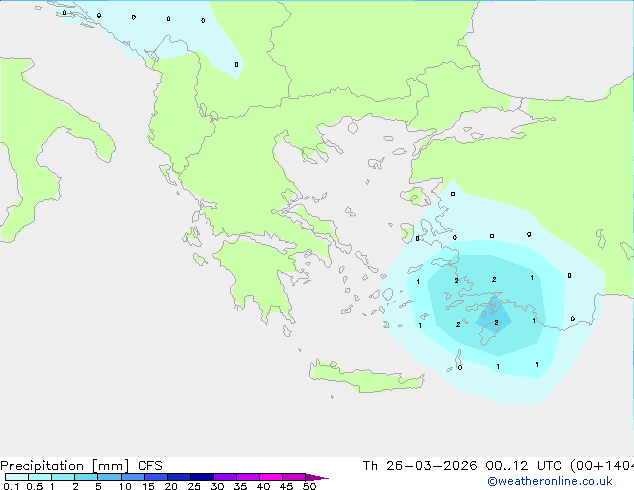This screenshot has height=490, width=634.
Task: Select the 35–40 mm legend color box
Action: (248, 477)
